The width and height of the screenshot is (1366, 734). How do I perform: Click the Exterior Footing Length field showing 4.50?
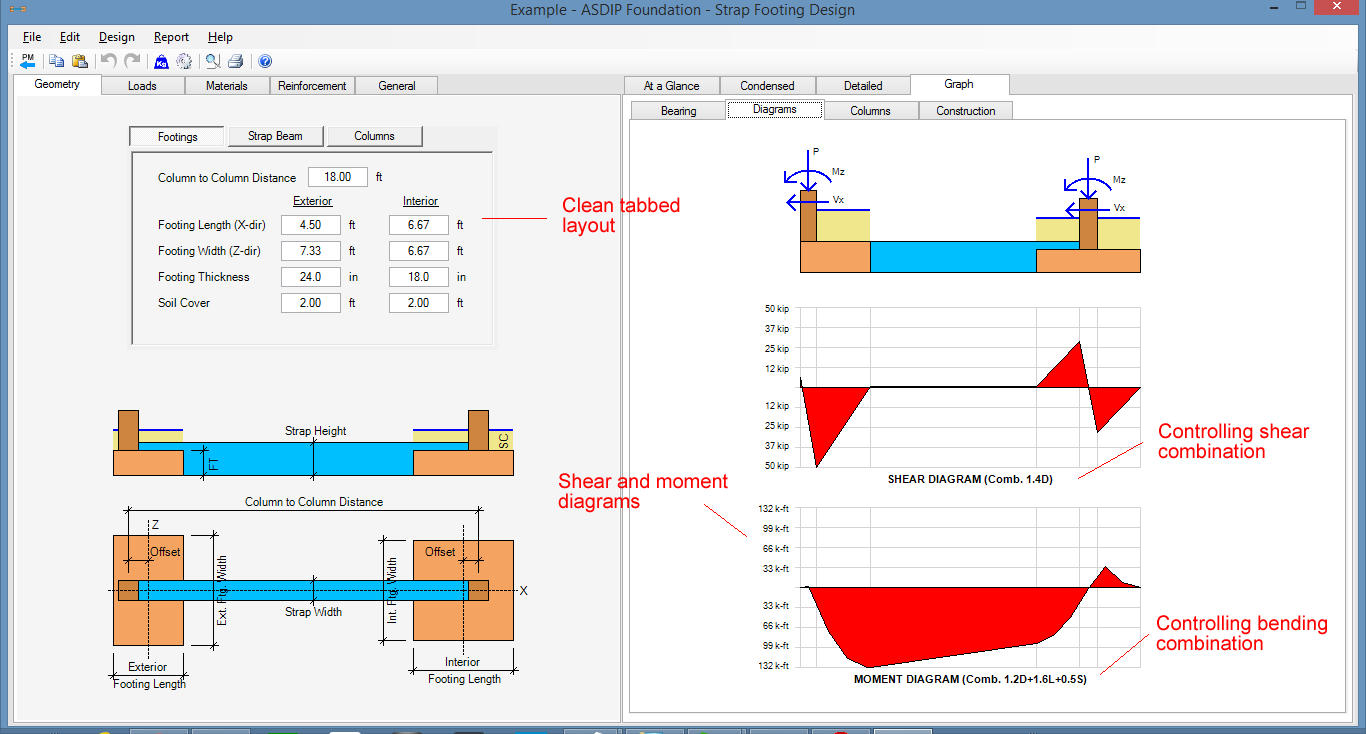coord(311,225)
